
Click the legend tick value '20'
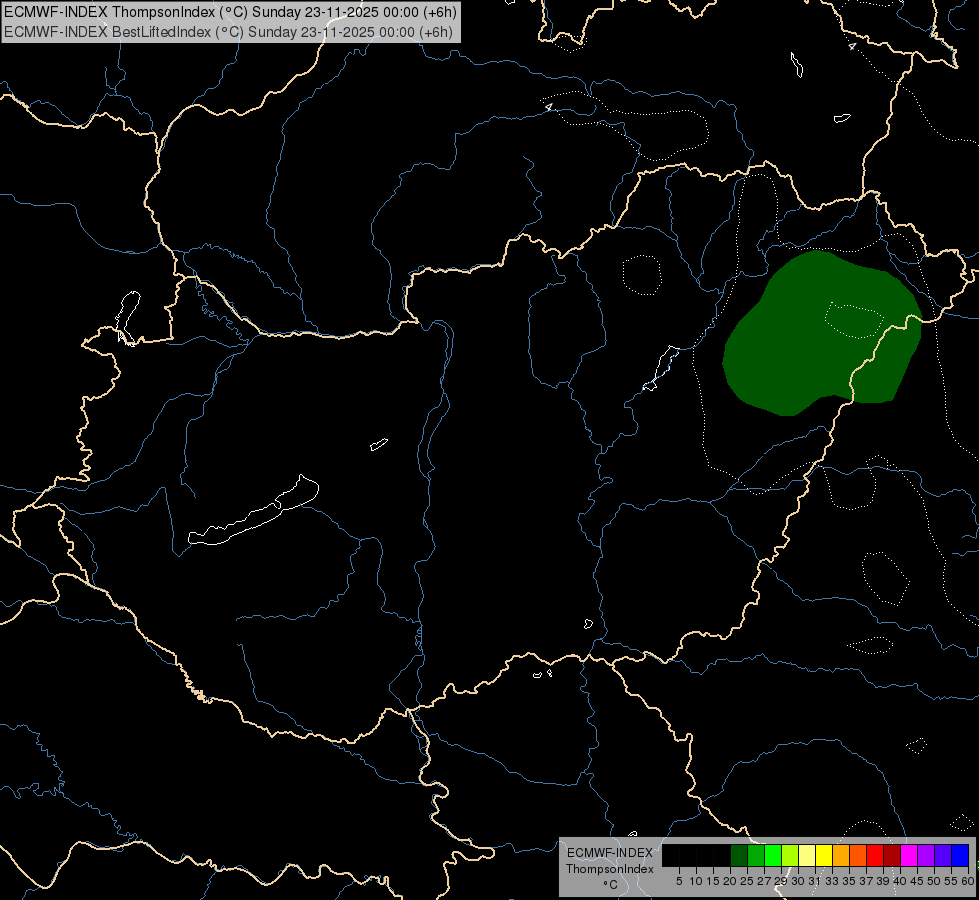click(x=731, y=881)
